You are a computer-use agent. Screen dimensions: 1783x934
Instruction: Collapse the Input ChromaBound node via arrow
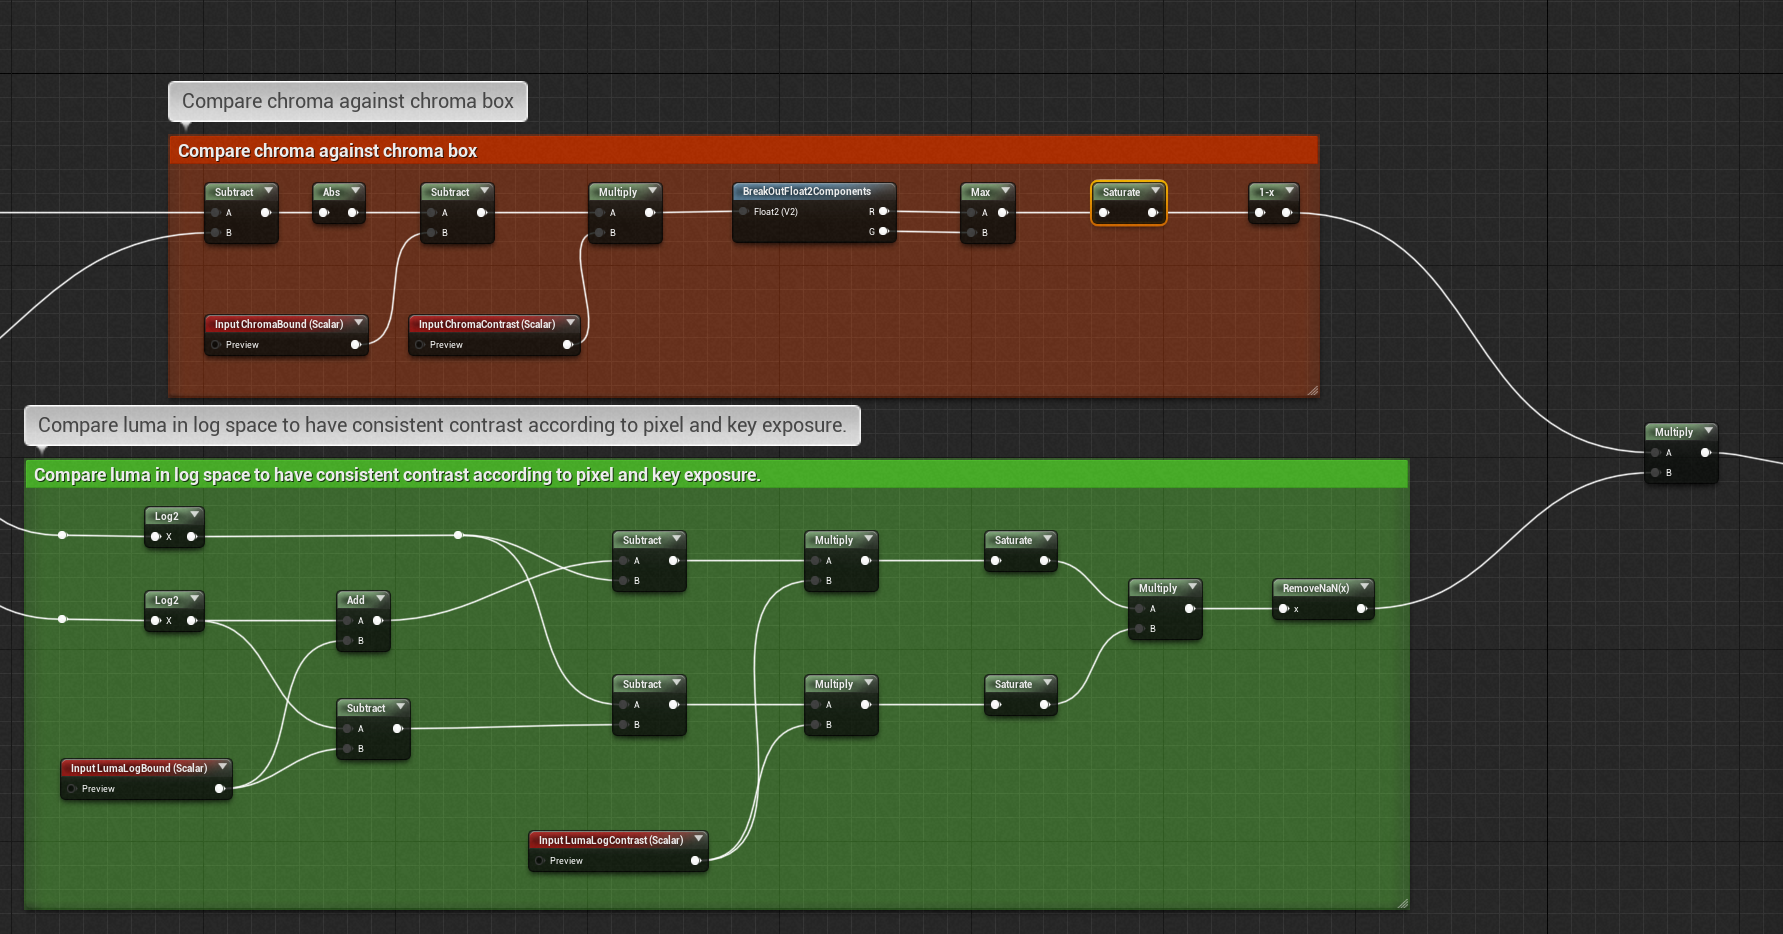tap(358, 322)
